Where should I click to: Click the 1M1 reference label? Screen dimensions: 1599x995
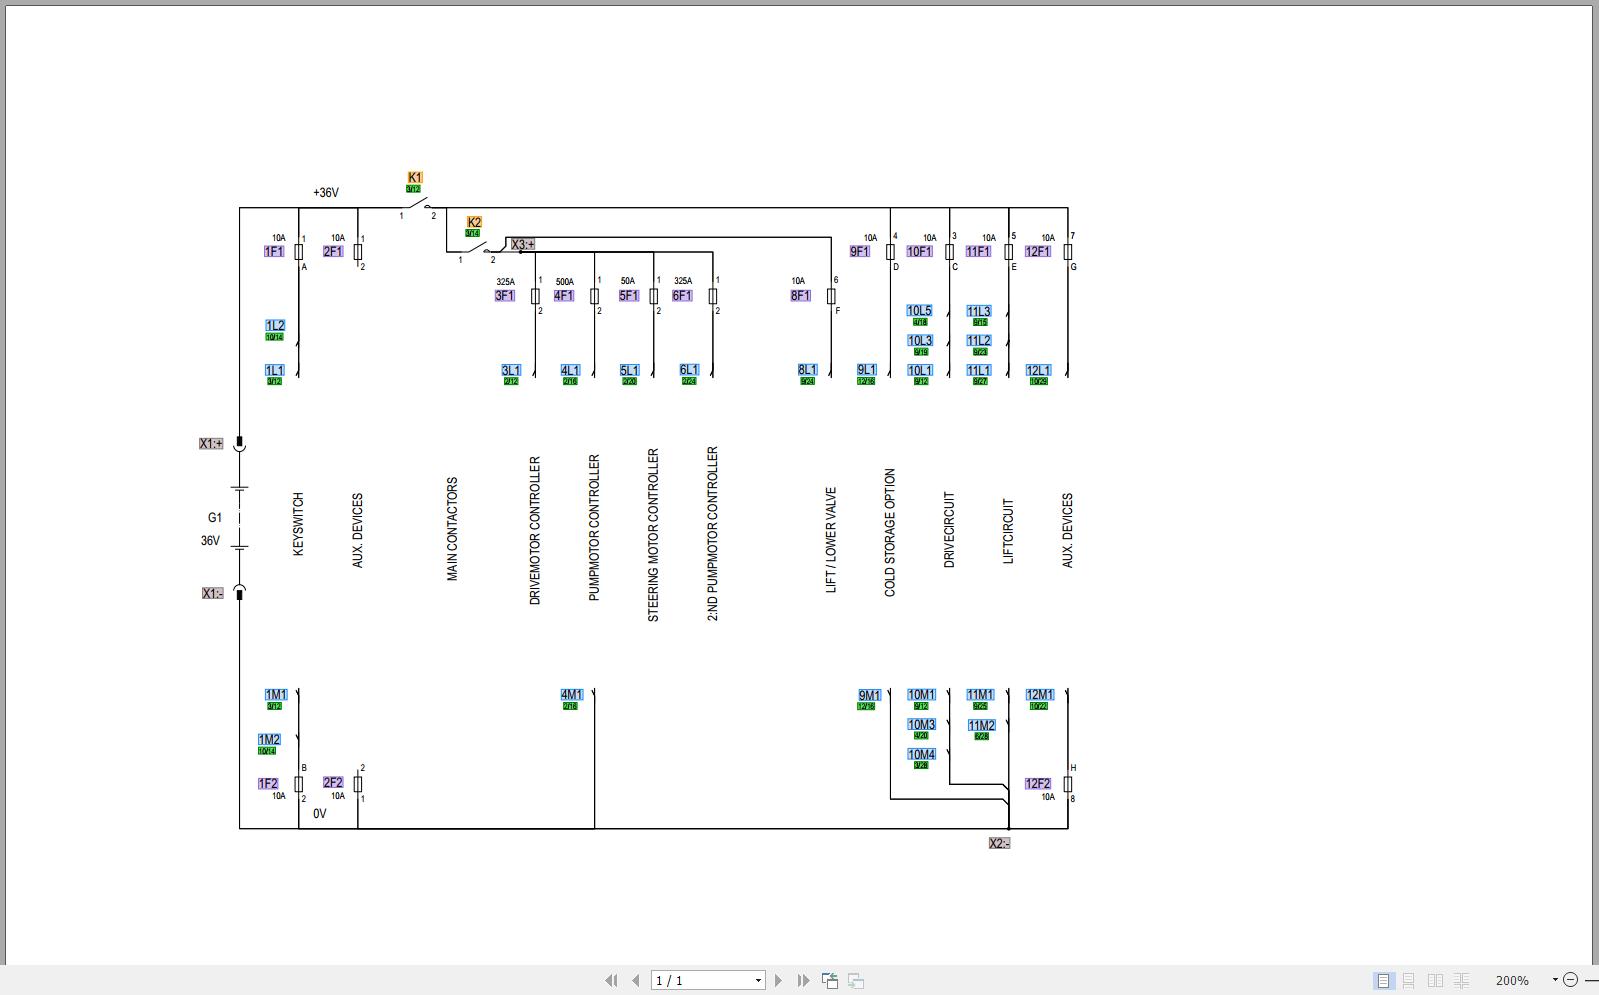coord(276,695)
